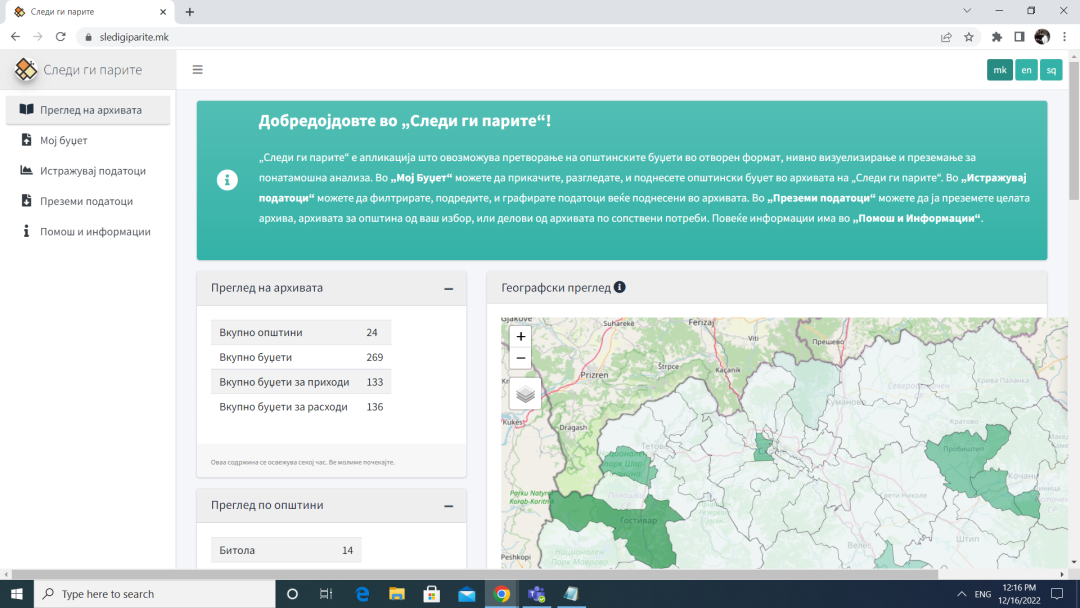Go back in browser

[x=15, y=36]
